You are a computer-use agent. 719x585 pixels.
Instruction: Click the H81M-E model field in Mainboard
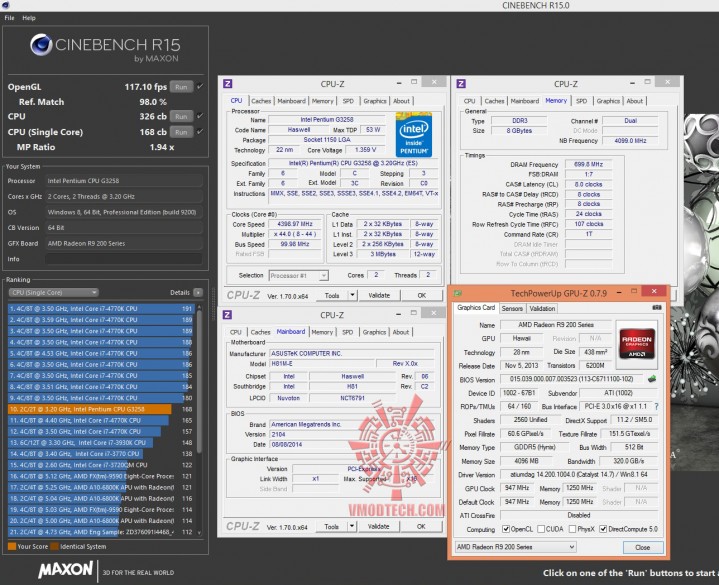coord(321,364)
